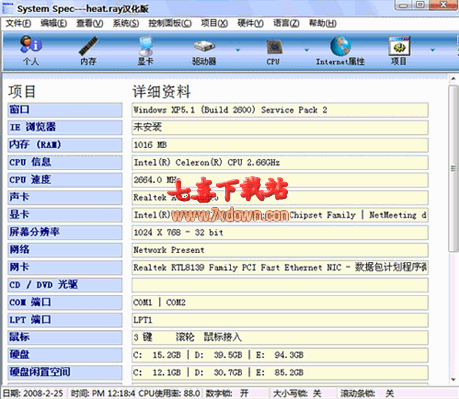This screenshot has width=459, height=399.
Task: Click the vertical scrollbar up arrow
Action: click(x=453, y=79)
